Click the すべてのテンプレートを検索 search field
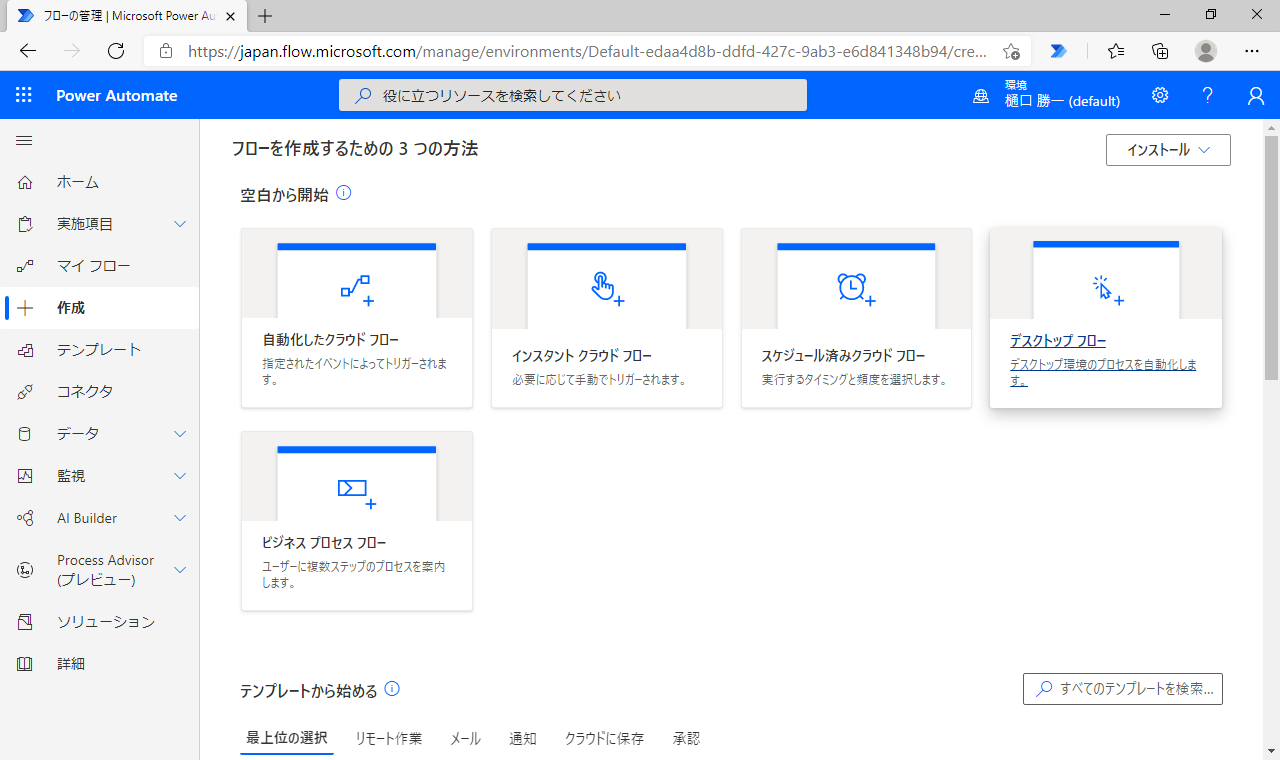 pos(1123,689)
